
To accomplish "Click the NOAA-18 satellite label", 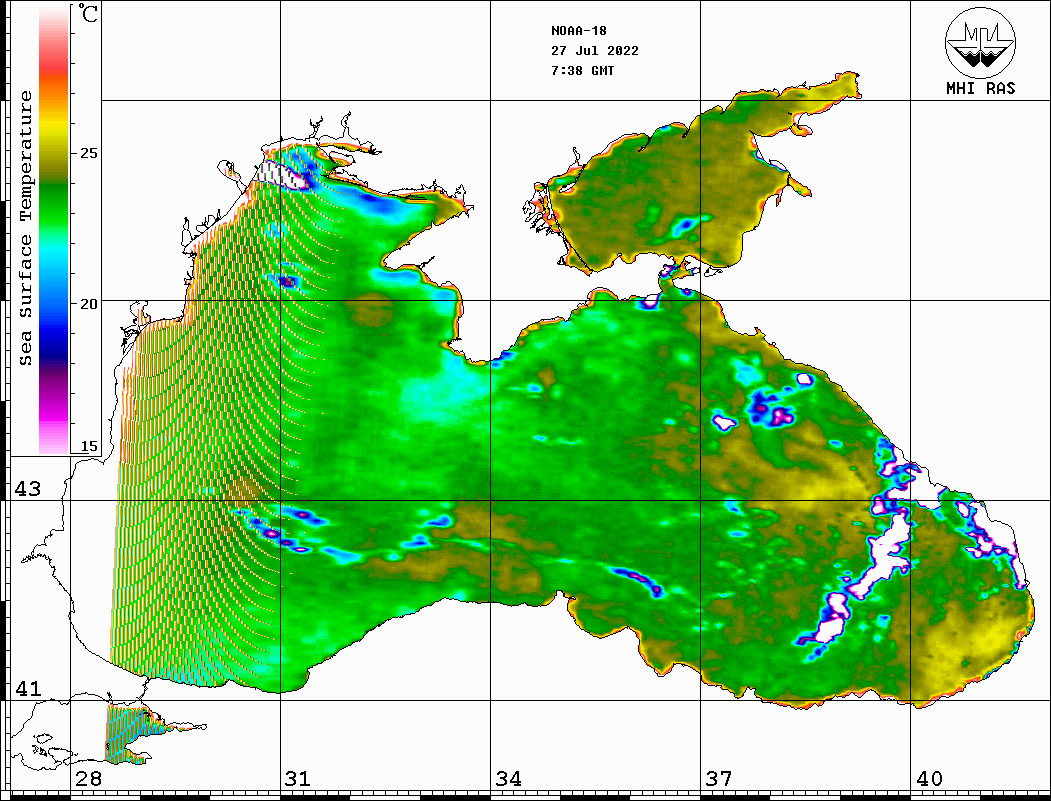I will pyautogui.click(x=578, y=31).
